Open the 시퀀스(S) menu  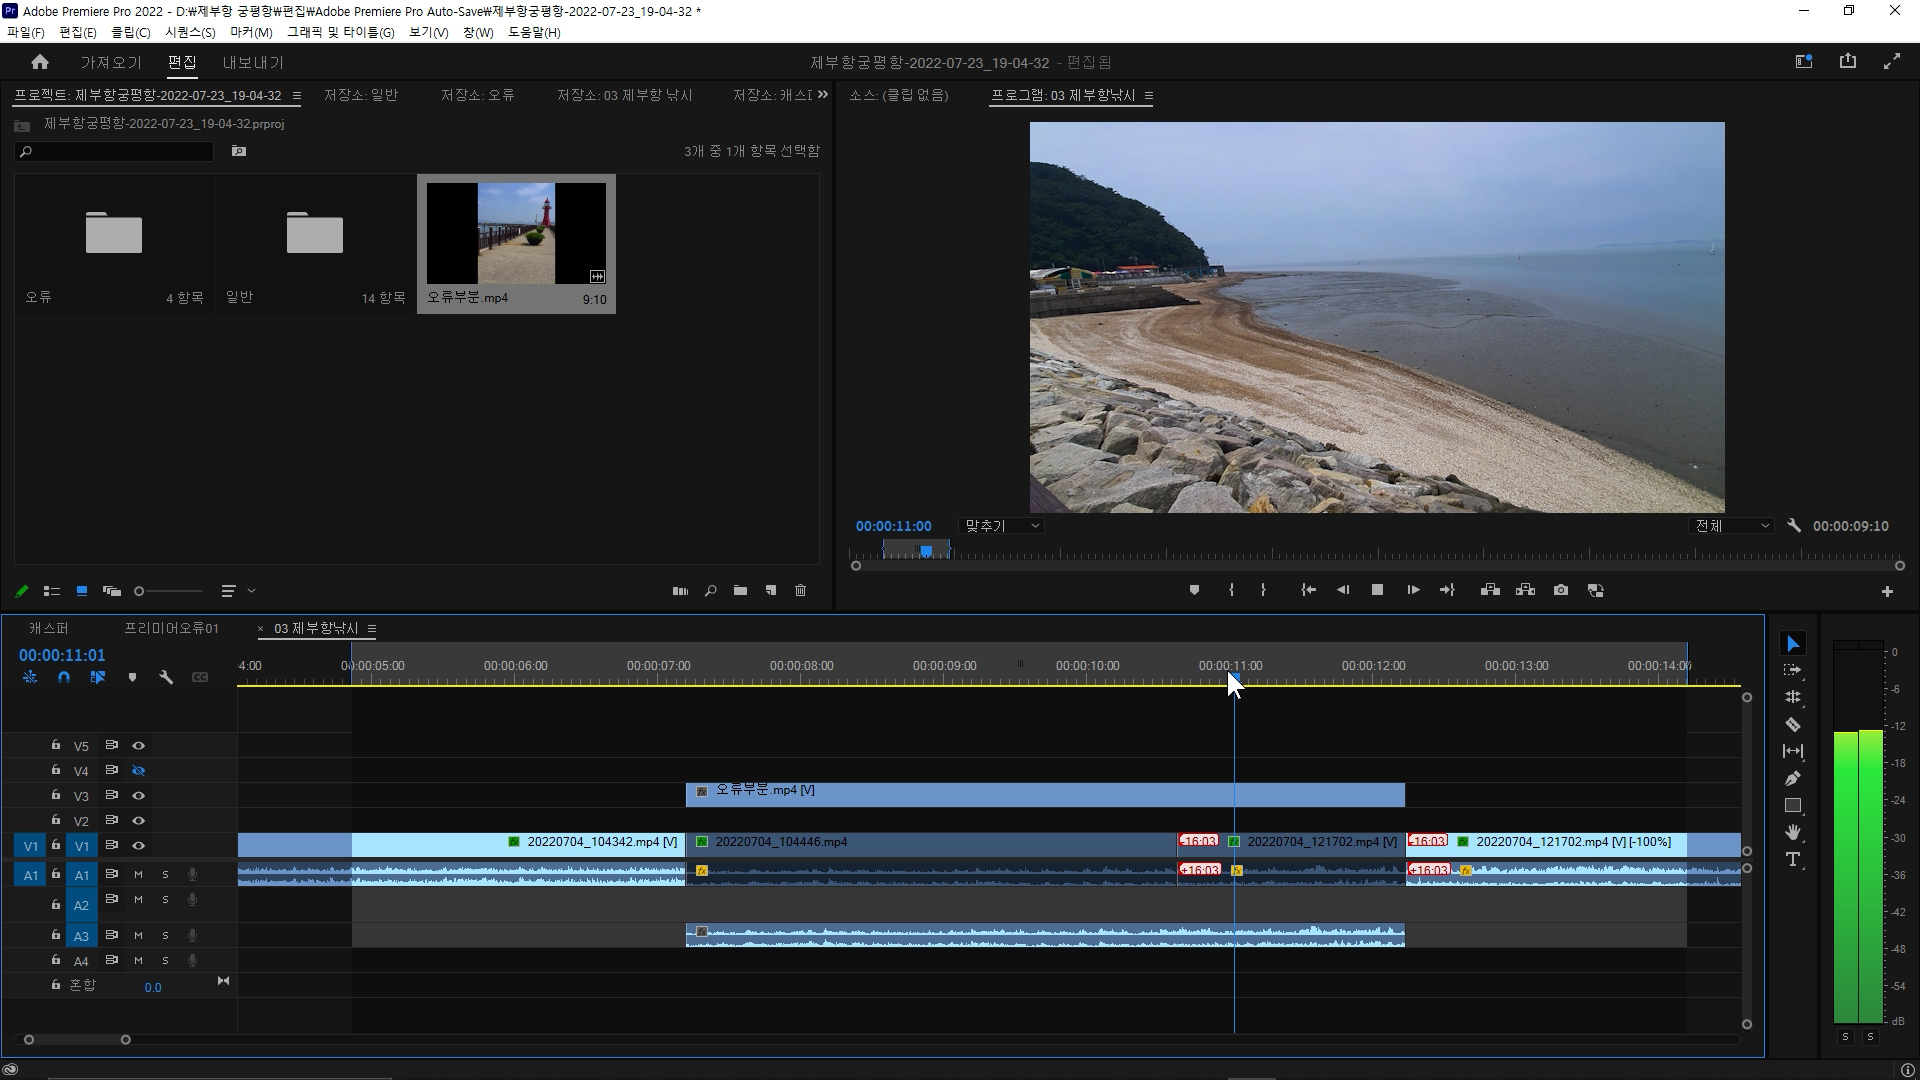pos(190,32)
